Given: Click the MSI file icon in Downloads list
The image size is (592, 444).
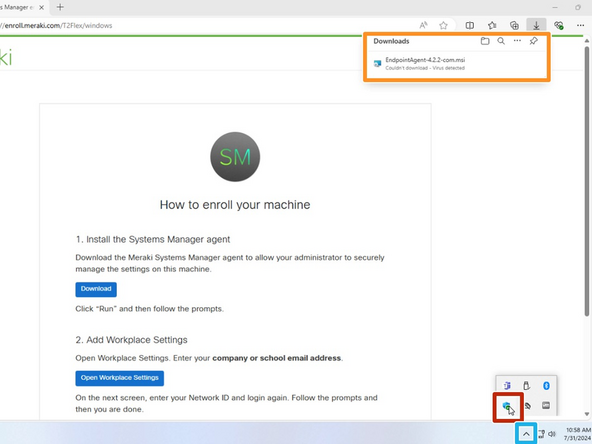Looking at the screenshot, I should click(377, 63).
